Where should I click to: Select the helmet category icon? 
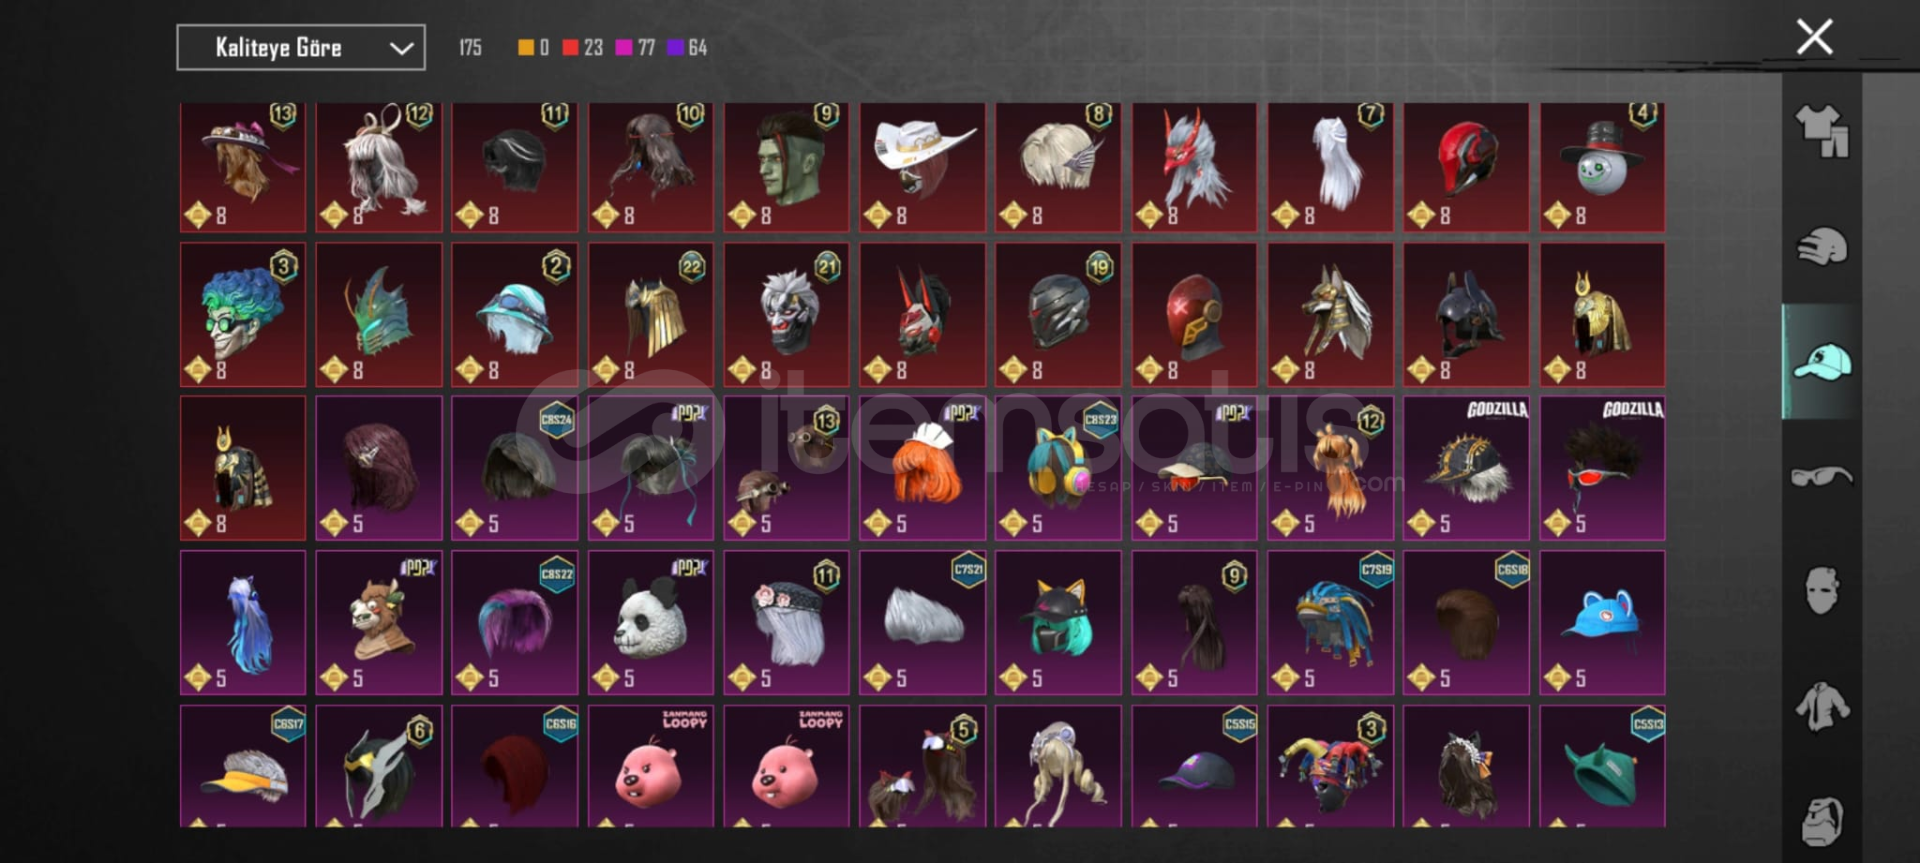point(1822,246)
